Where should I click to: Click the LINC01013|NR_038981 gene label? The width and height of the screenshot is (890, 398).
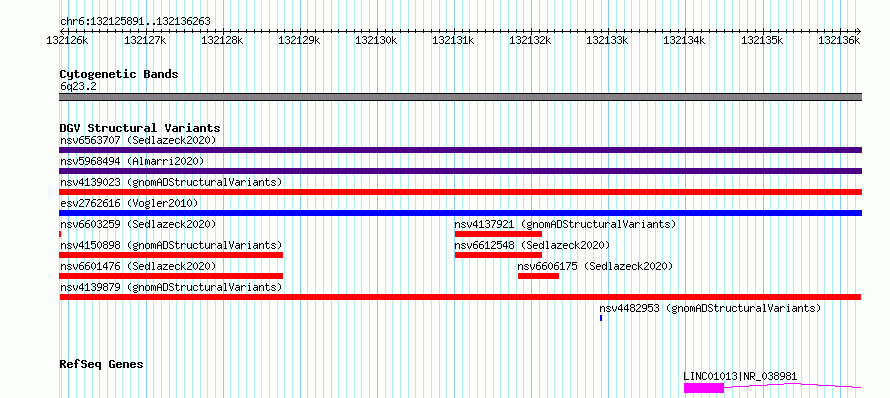740,376
